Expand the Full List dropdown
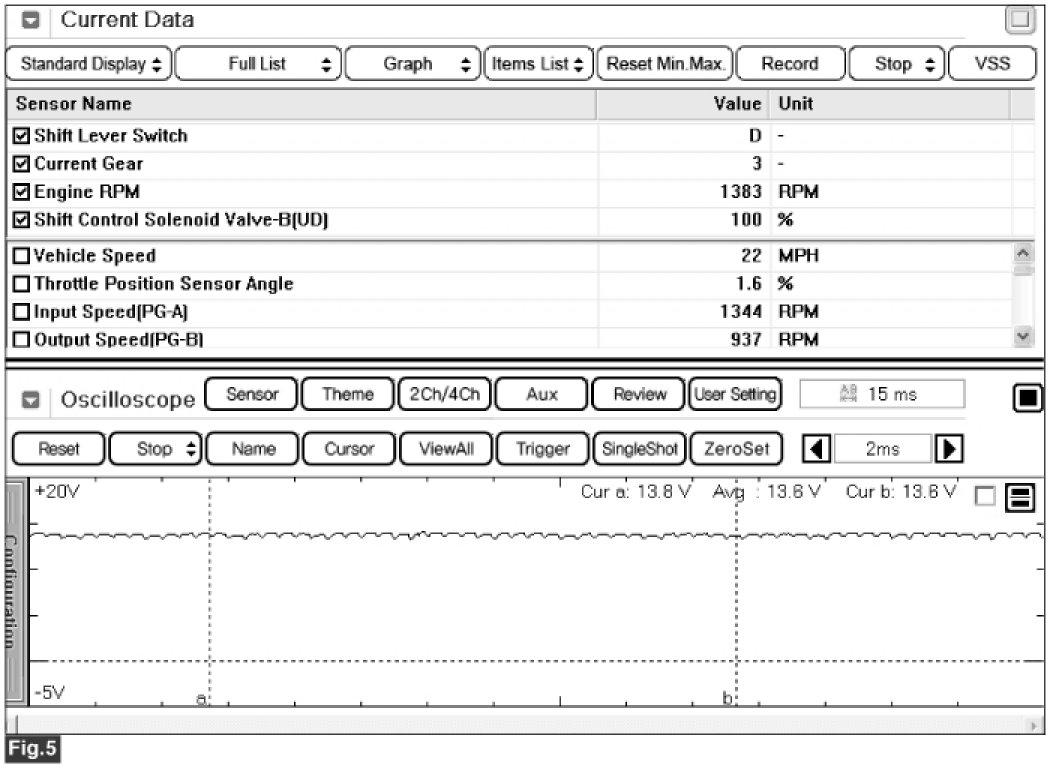 click(x=258, y=64)
